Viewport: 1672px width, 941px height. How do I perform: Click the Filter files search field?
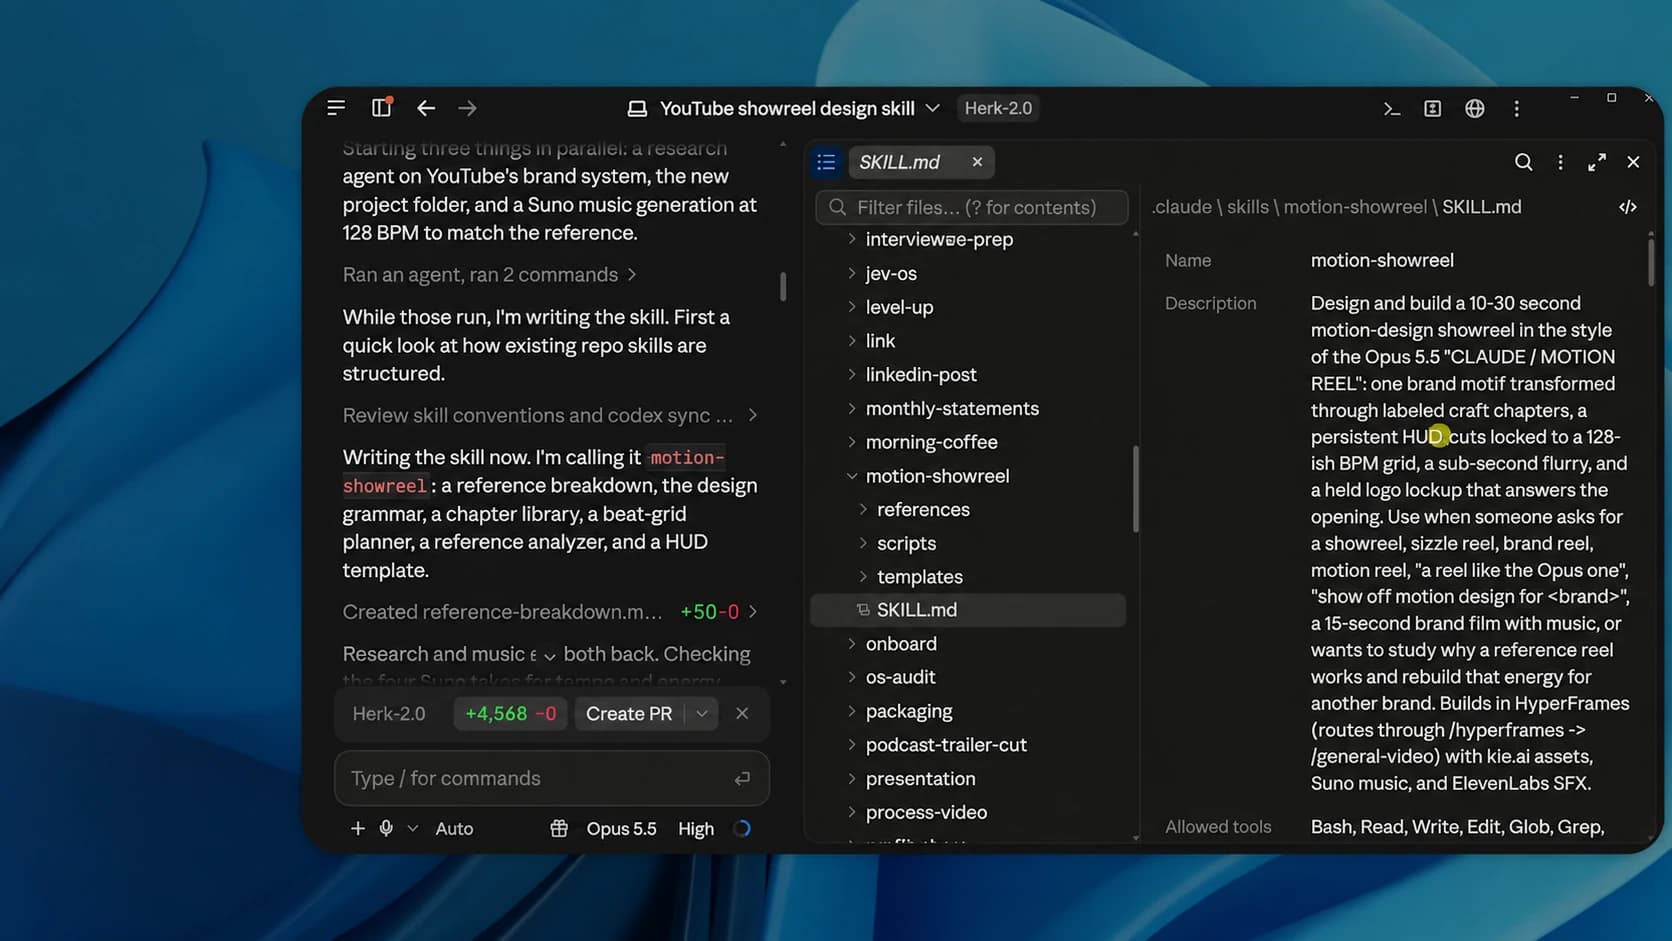pos(972,207)
